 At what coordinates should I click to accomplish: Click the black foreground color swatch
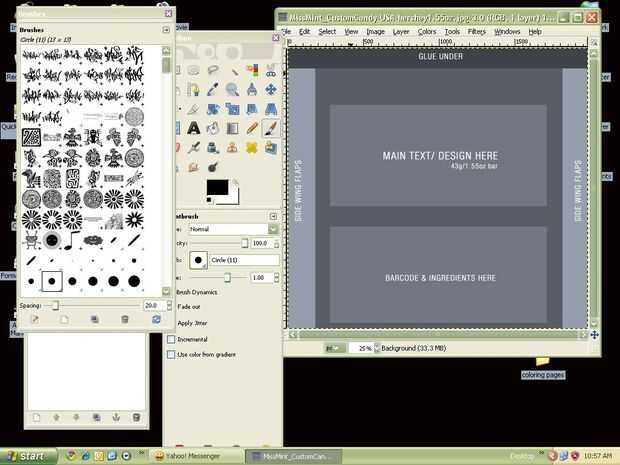[x=217, y=187]
